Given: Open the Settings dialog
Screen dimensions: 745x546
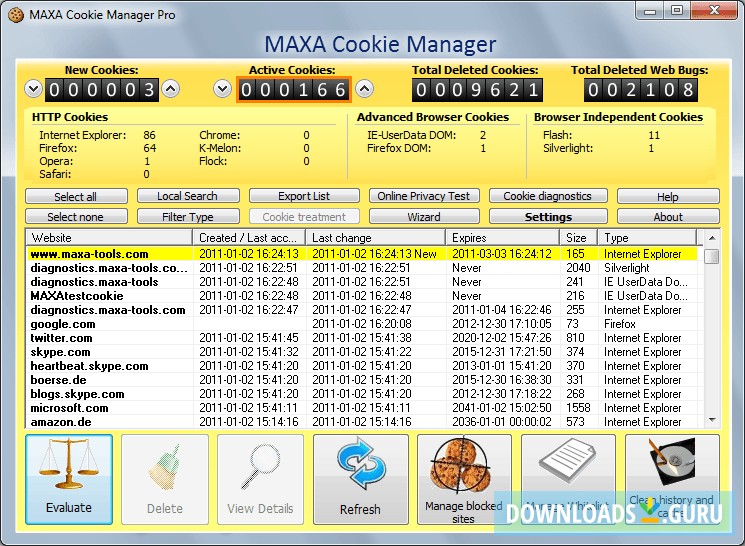Looking at the screenshot, I should click(548, 217).
